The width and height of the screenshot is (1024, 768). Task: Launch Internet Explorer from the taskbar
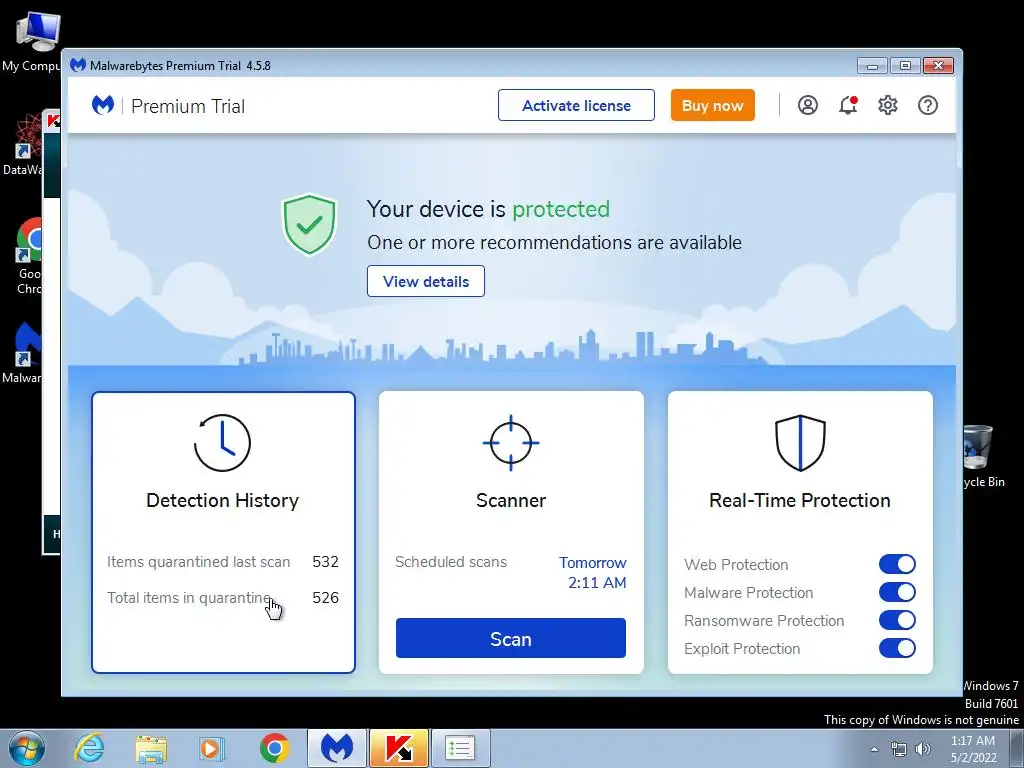click(89, 748)
